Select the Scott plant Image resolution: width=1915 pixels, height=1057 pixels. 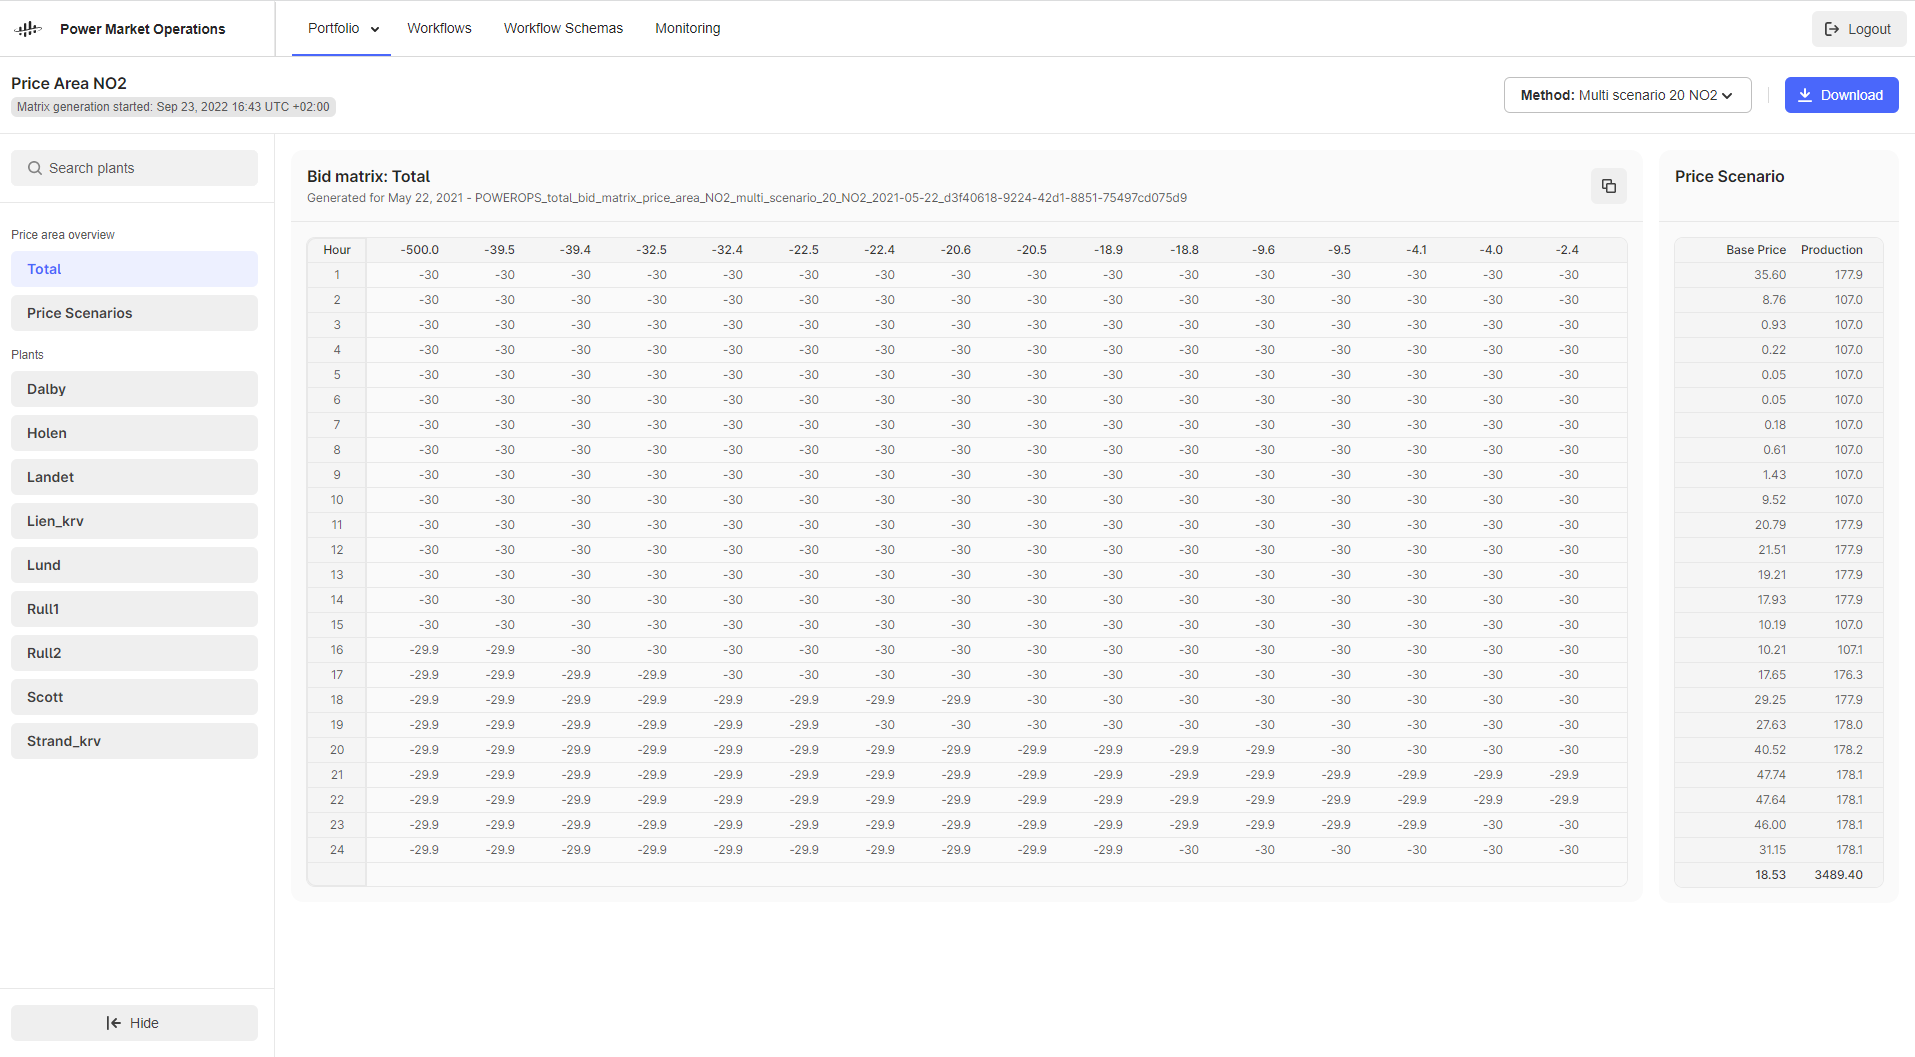pos(134,697)
